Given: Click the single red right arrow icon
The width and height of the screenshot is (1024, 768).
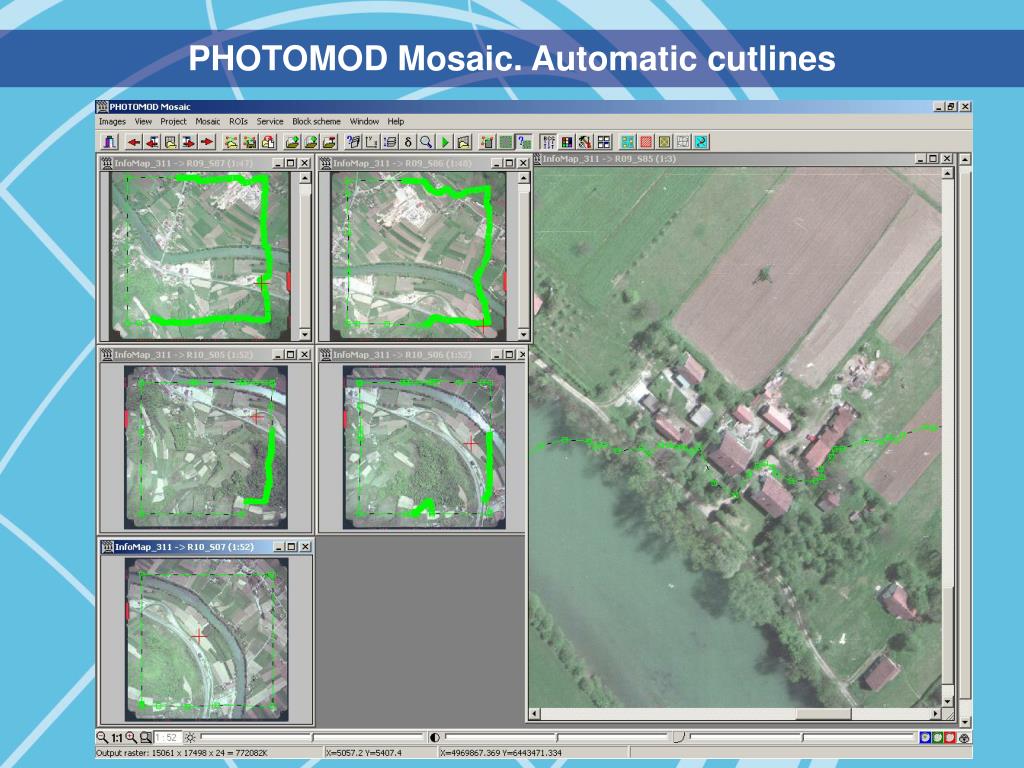Looking at the screenshot, I should click(x=208, y=142).
